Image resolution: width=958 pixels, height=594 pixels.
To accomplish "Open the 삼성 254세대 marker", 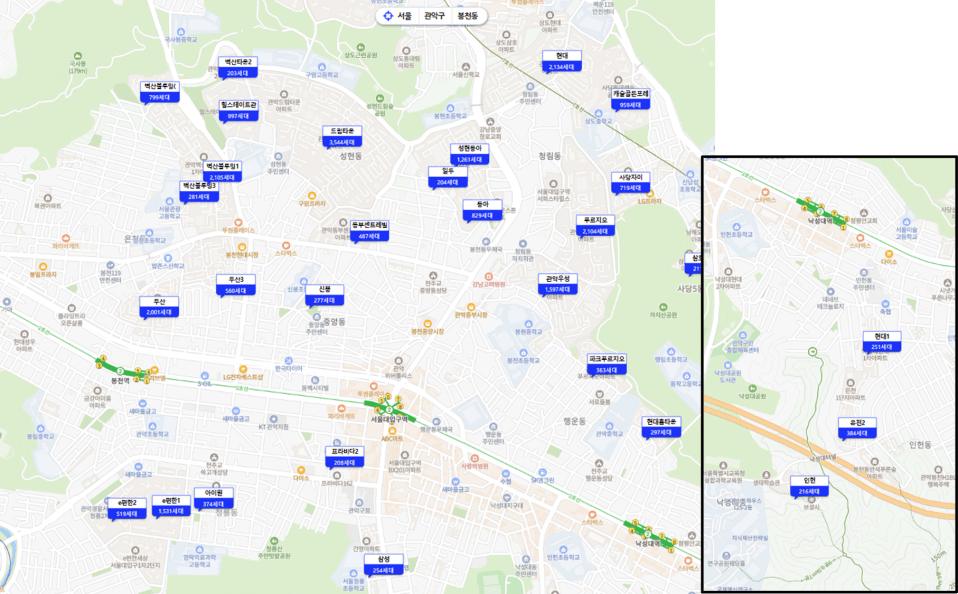I will pyautogui.click(x=384, y=565).
